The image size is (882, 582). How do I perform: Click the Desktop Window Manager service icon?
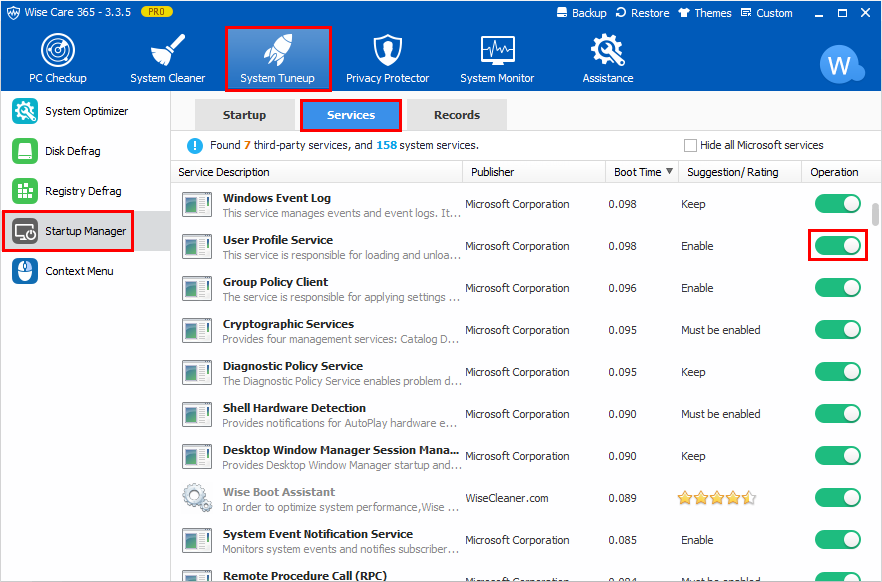click(197, 457)
